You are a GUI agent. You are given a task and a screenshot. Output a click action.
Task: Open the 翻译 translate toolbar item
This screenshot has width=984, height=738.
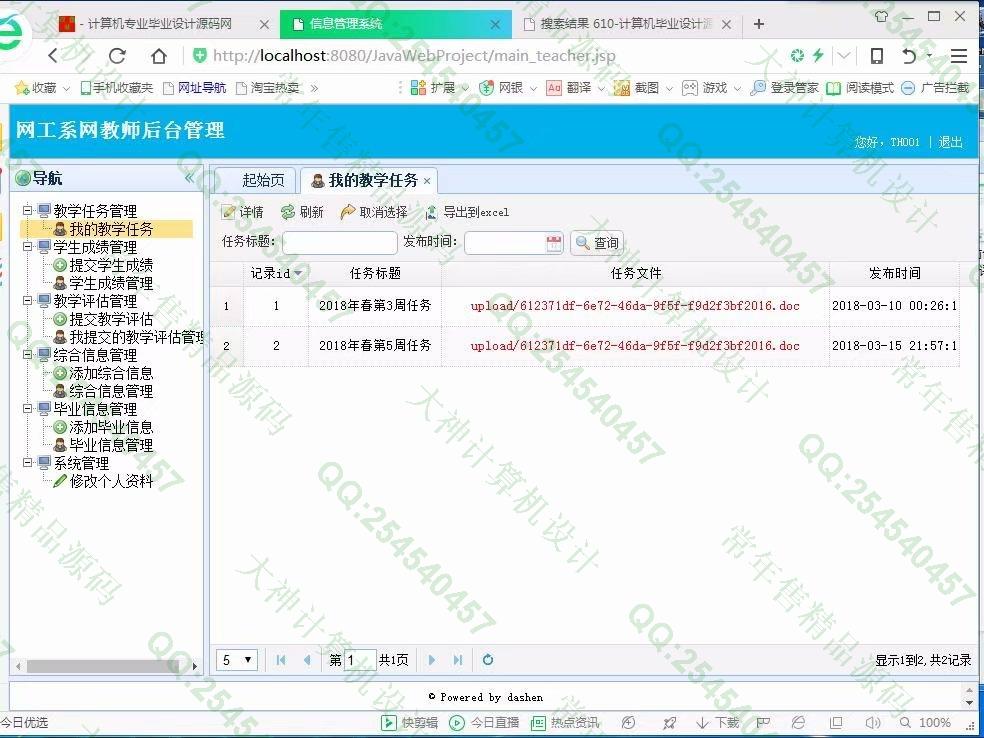[575, 88]
